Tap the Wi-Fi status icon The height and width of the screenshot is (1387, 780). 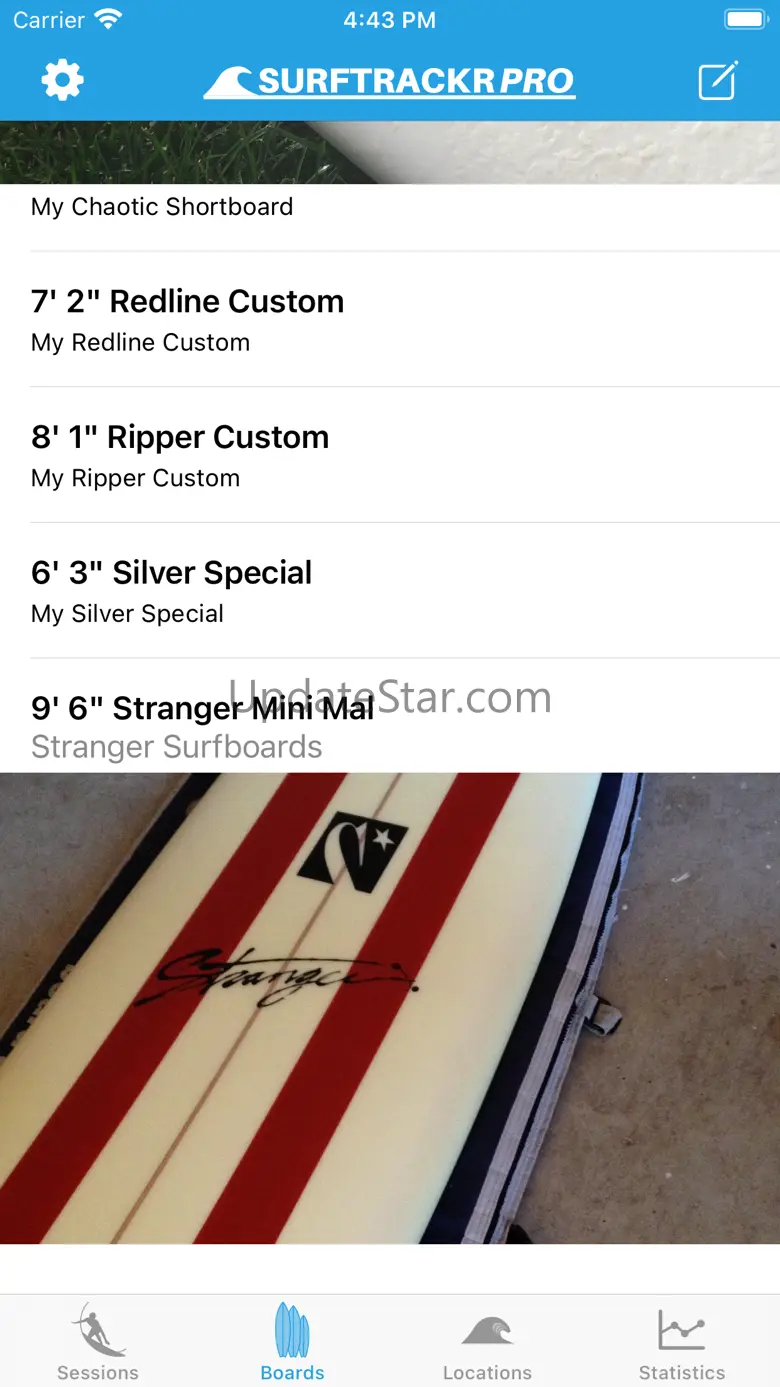[108, 19]
